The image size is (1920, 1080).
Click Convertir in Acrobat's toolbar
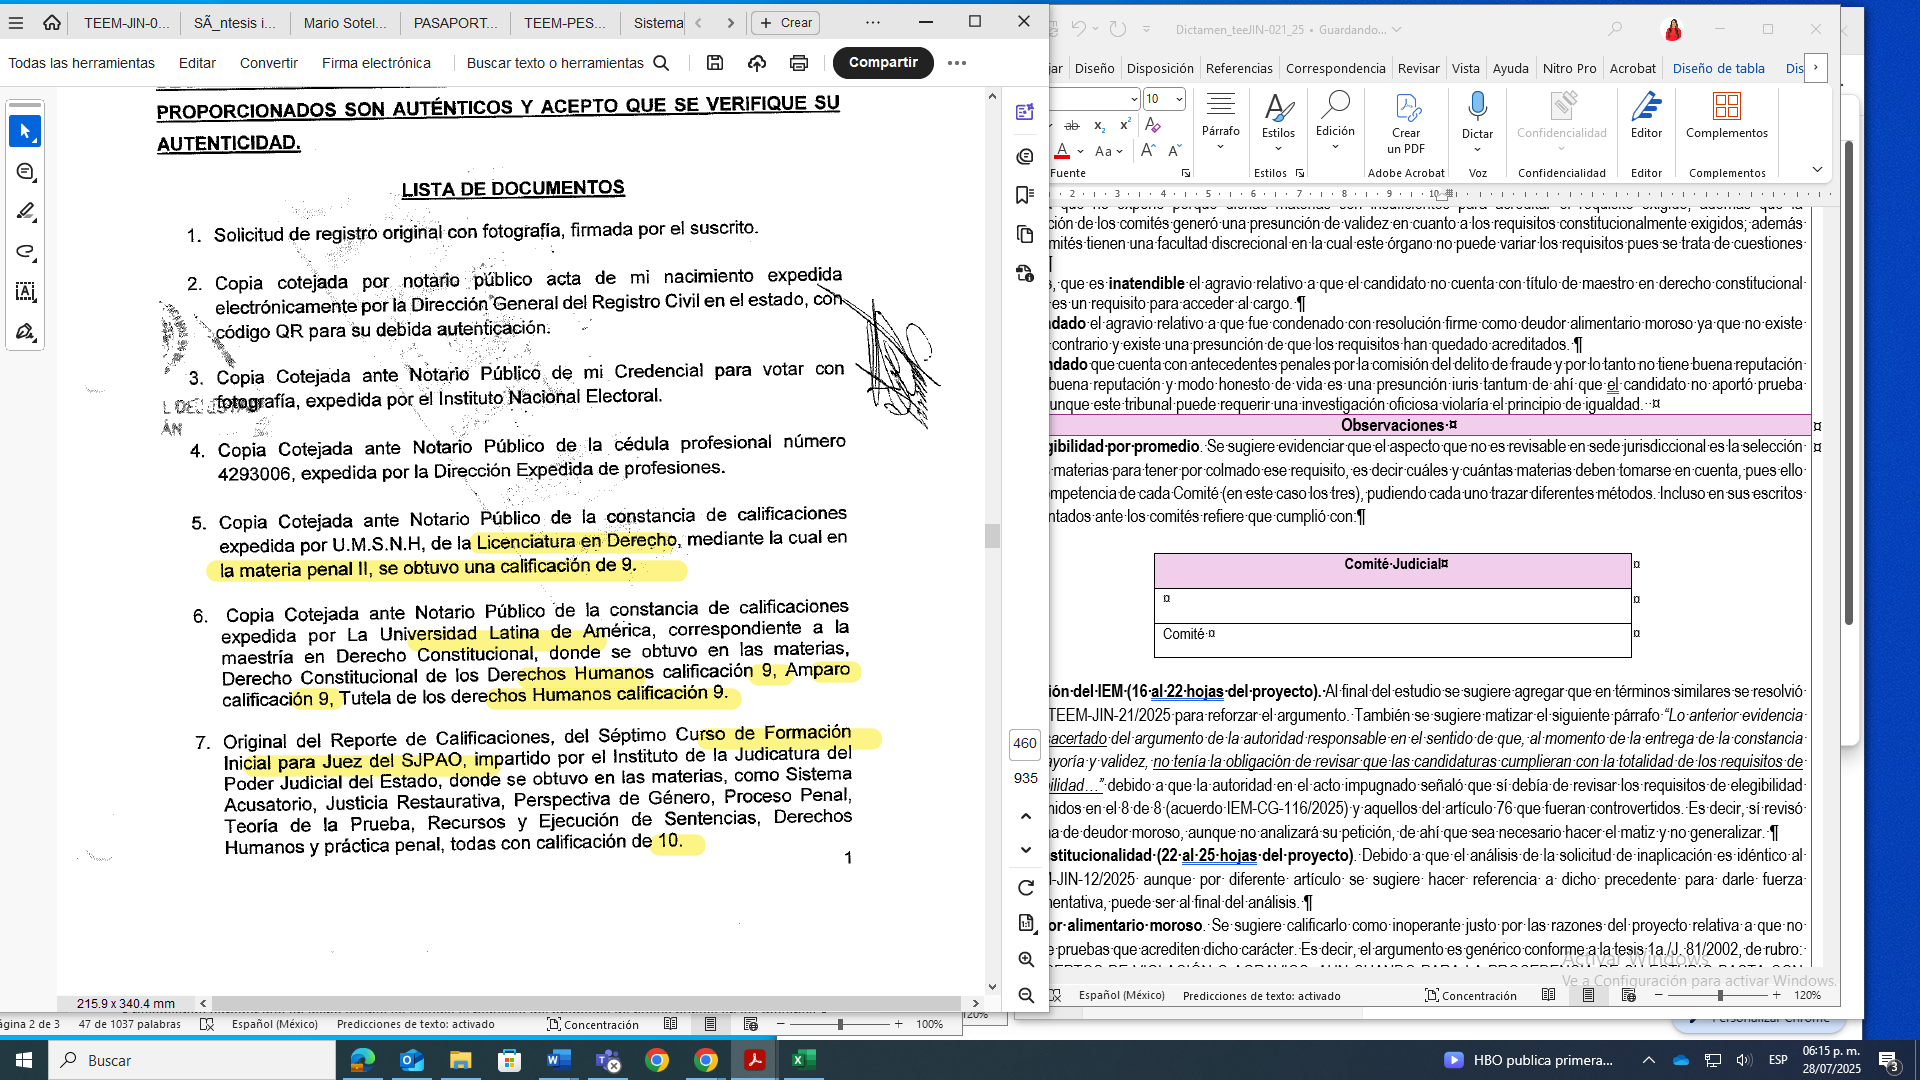269,63
